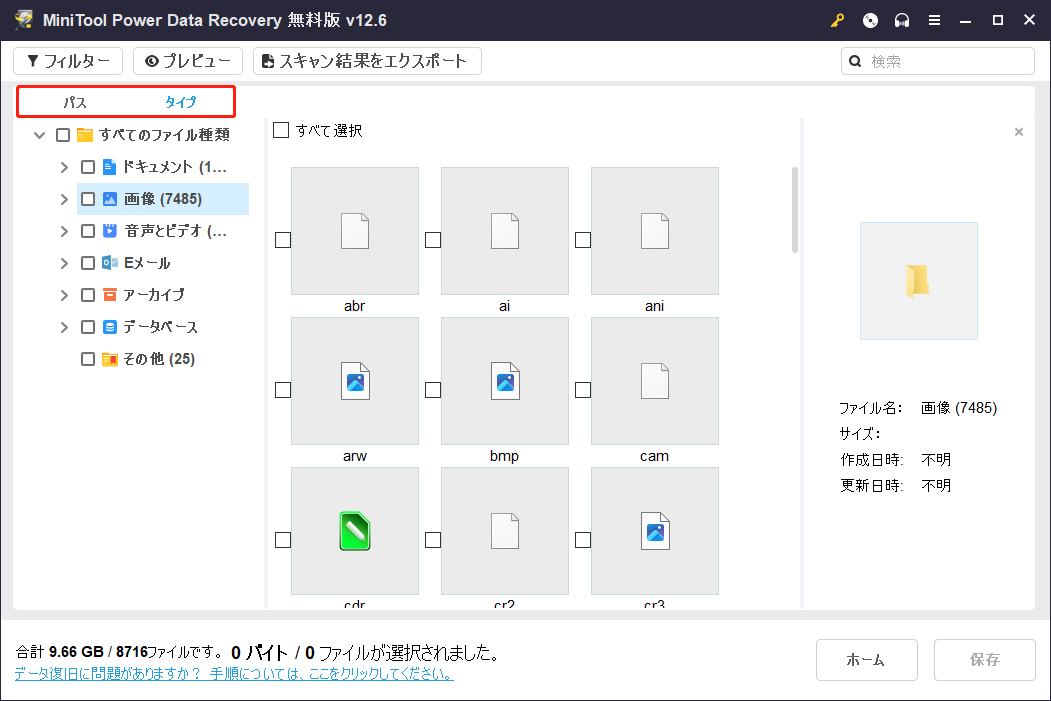
Task: Check the その他 (25) checkbox
Action: (87, 358)
